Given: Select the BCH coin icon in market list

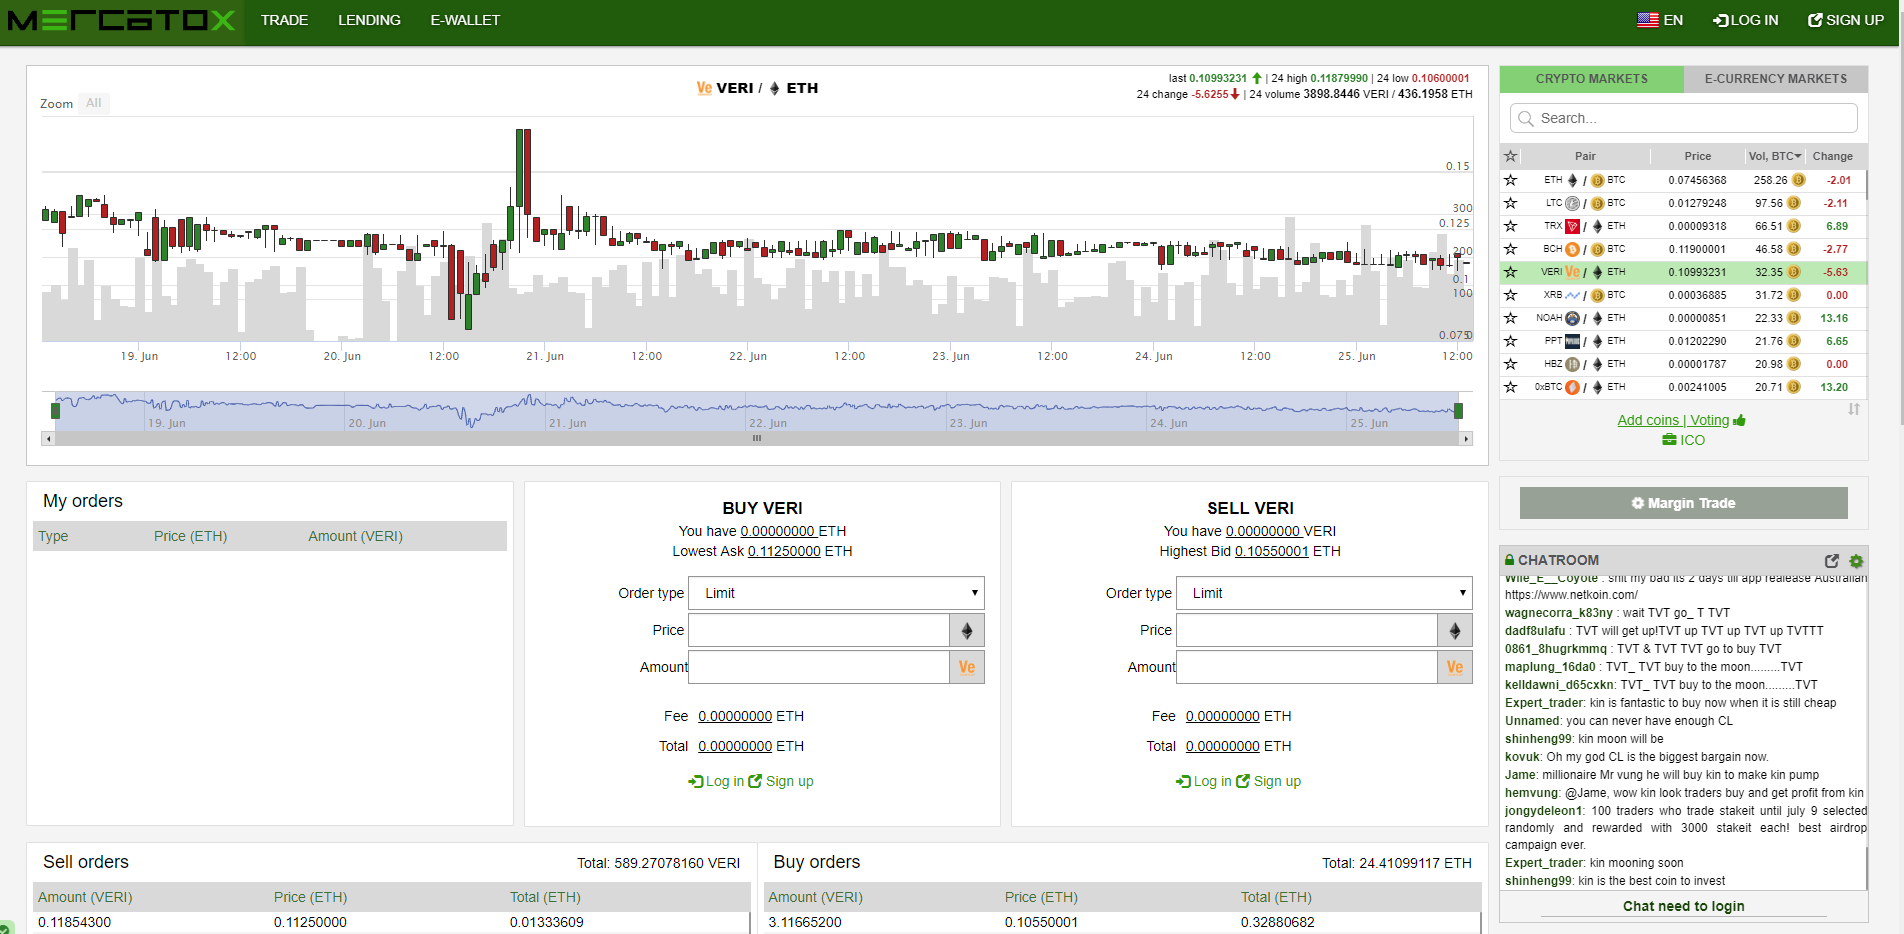Looking at the screenshot, I should [x=1573, y=249].
